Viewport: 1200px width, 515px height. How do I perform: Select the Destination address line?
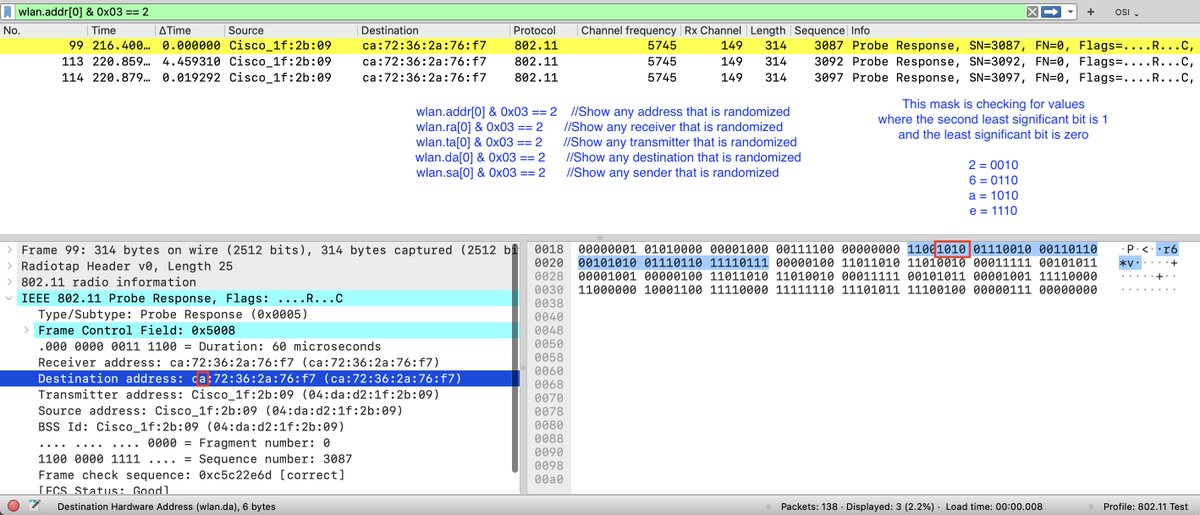(x=260, y=379)
